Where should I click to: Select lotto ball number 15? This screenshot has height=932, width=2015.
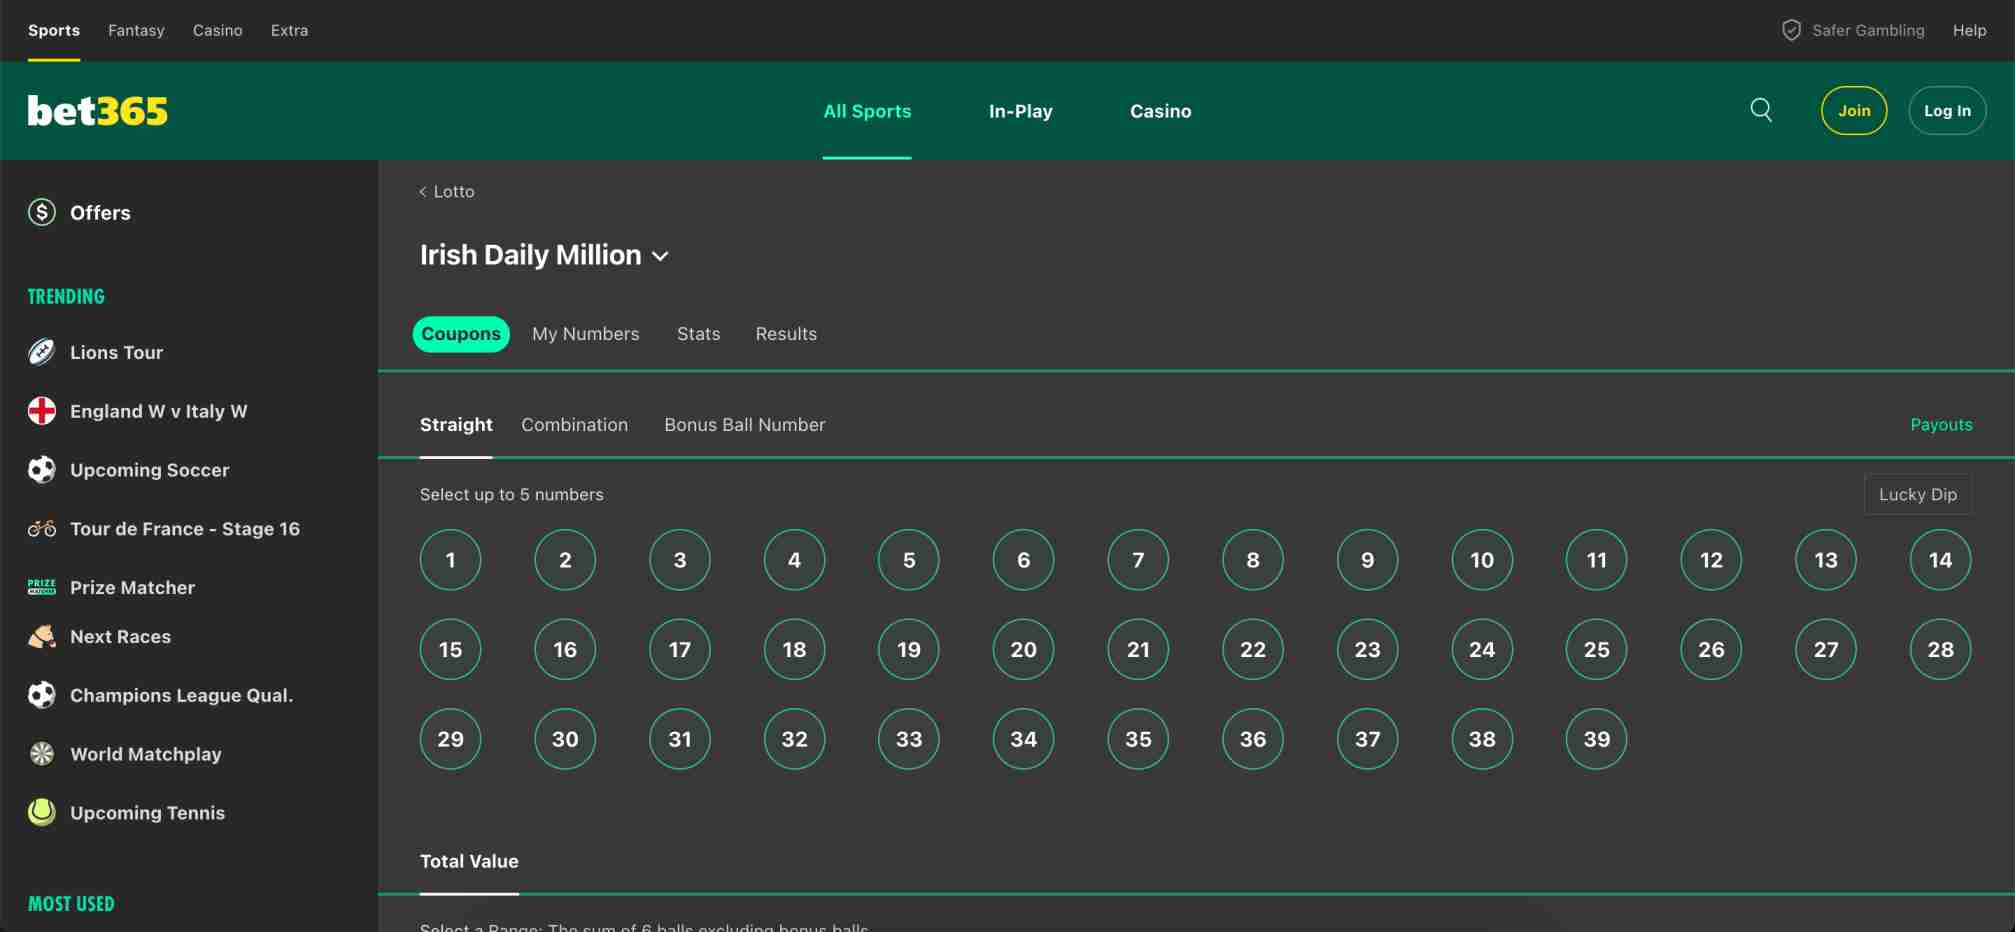click(450, 649)
